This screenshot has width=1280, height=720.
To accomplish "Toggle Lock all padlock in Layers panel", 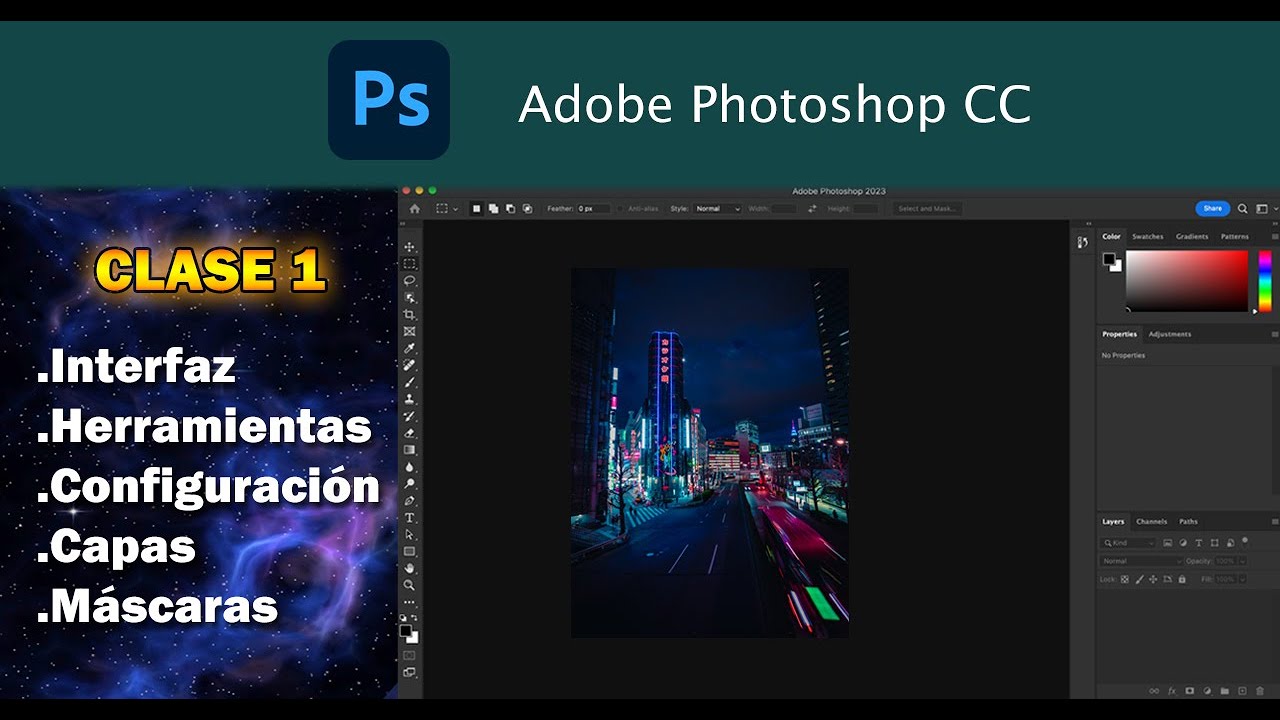I will (1182, 579).
